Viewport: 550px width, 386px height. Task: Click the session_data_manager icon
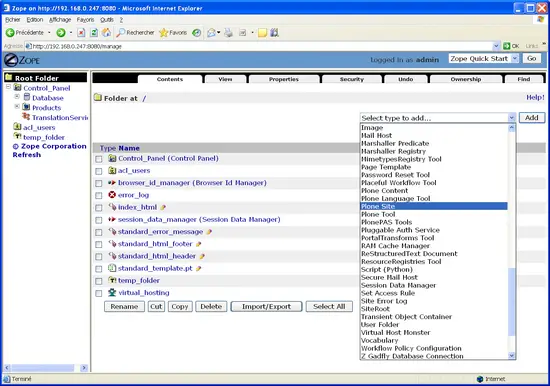click(112, 219)
